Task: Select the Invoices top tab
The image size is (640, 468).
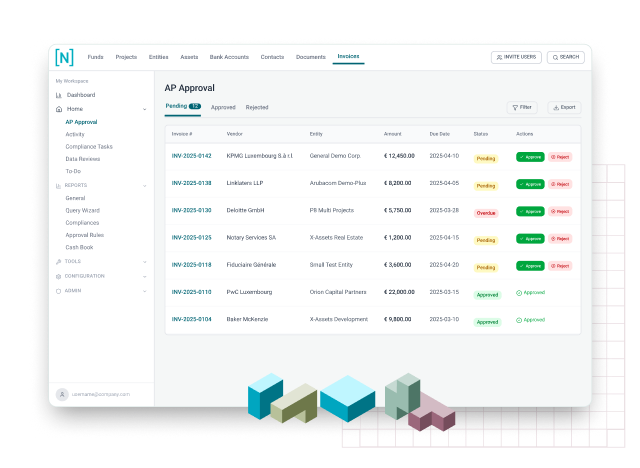Action: pos(348,56)
